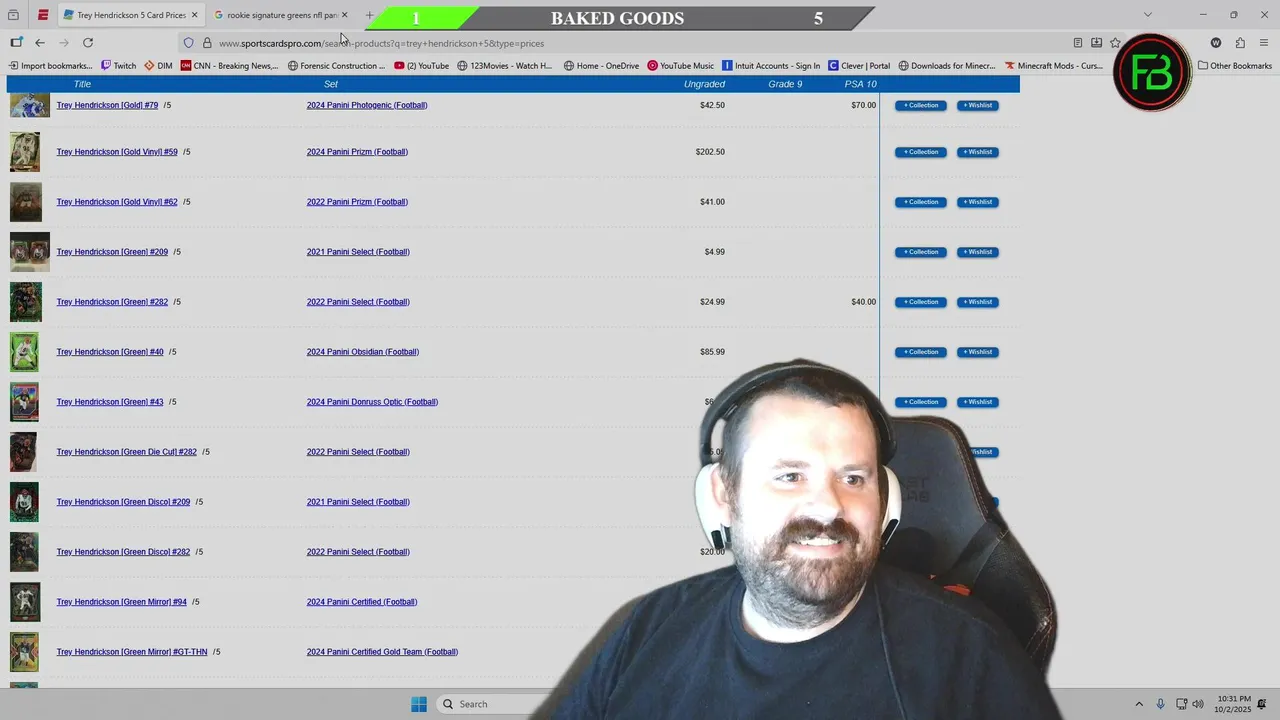Sort by the PSA 10 column
The image size is (1280, 720).
pos(860,84)
